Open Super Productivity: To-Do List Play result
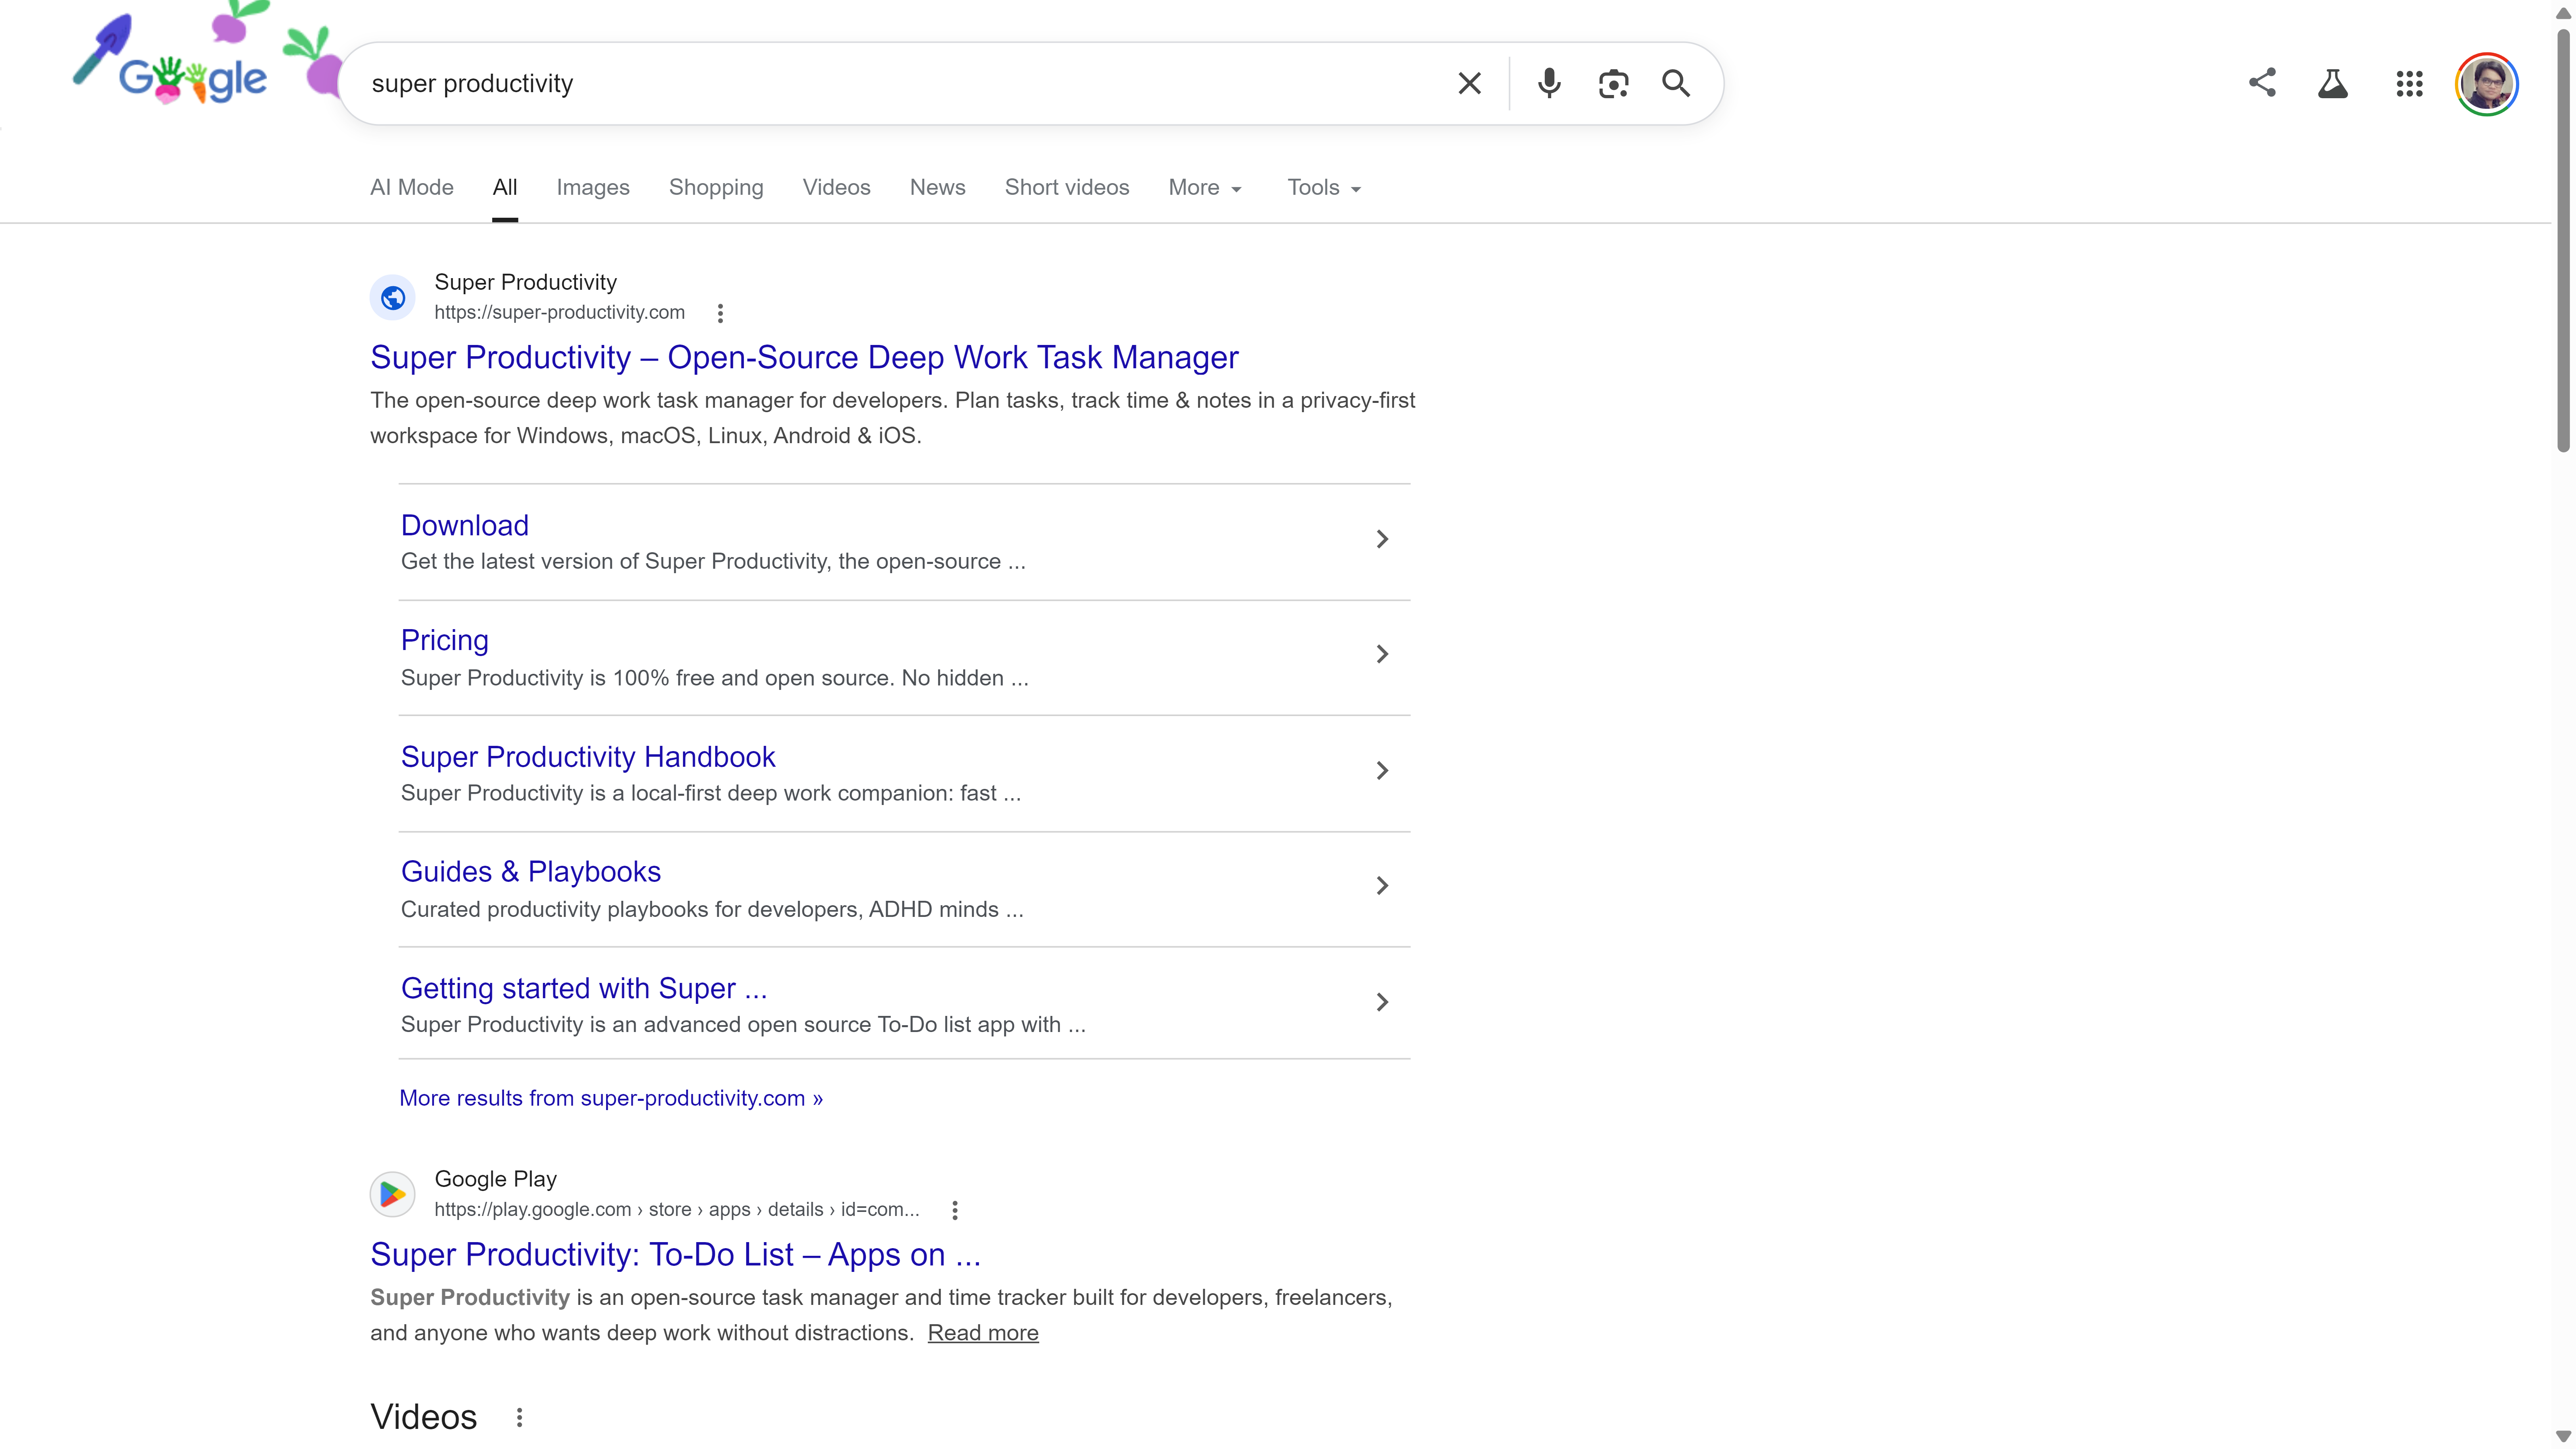The width and height of the screenshot is (2576, 1449). point(676,1254)
